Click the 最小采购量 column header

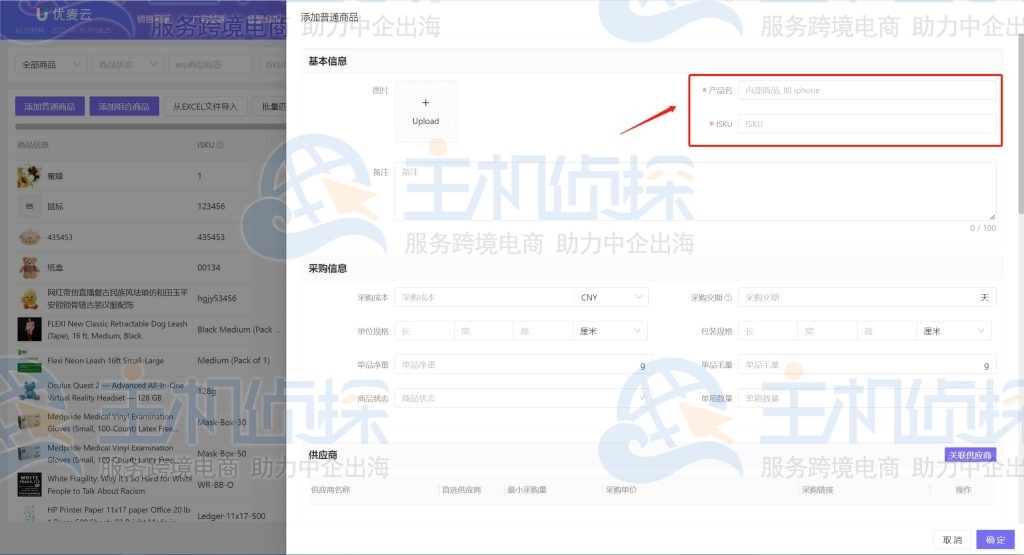coord(527,490)
